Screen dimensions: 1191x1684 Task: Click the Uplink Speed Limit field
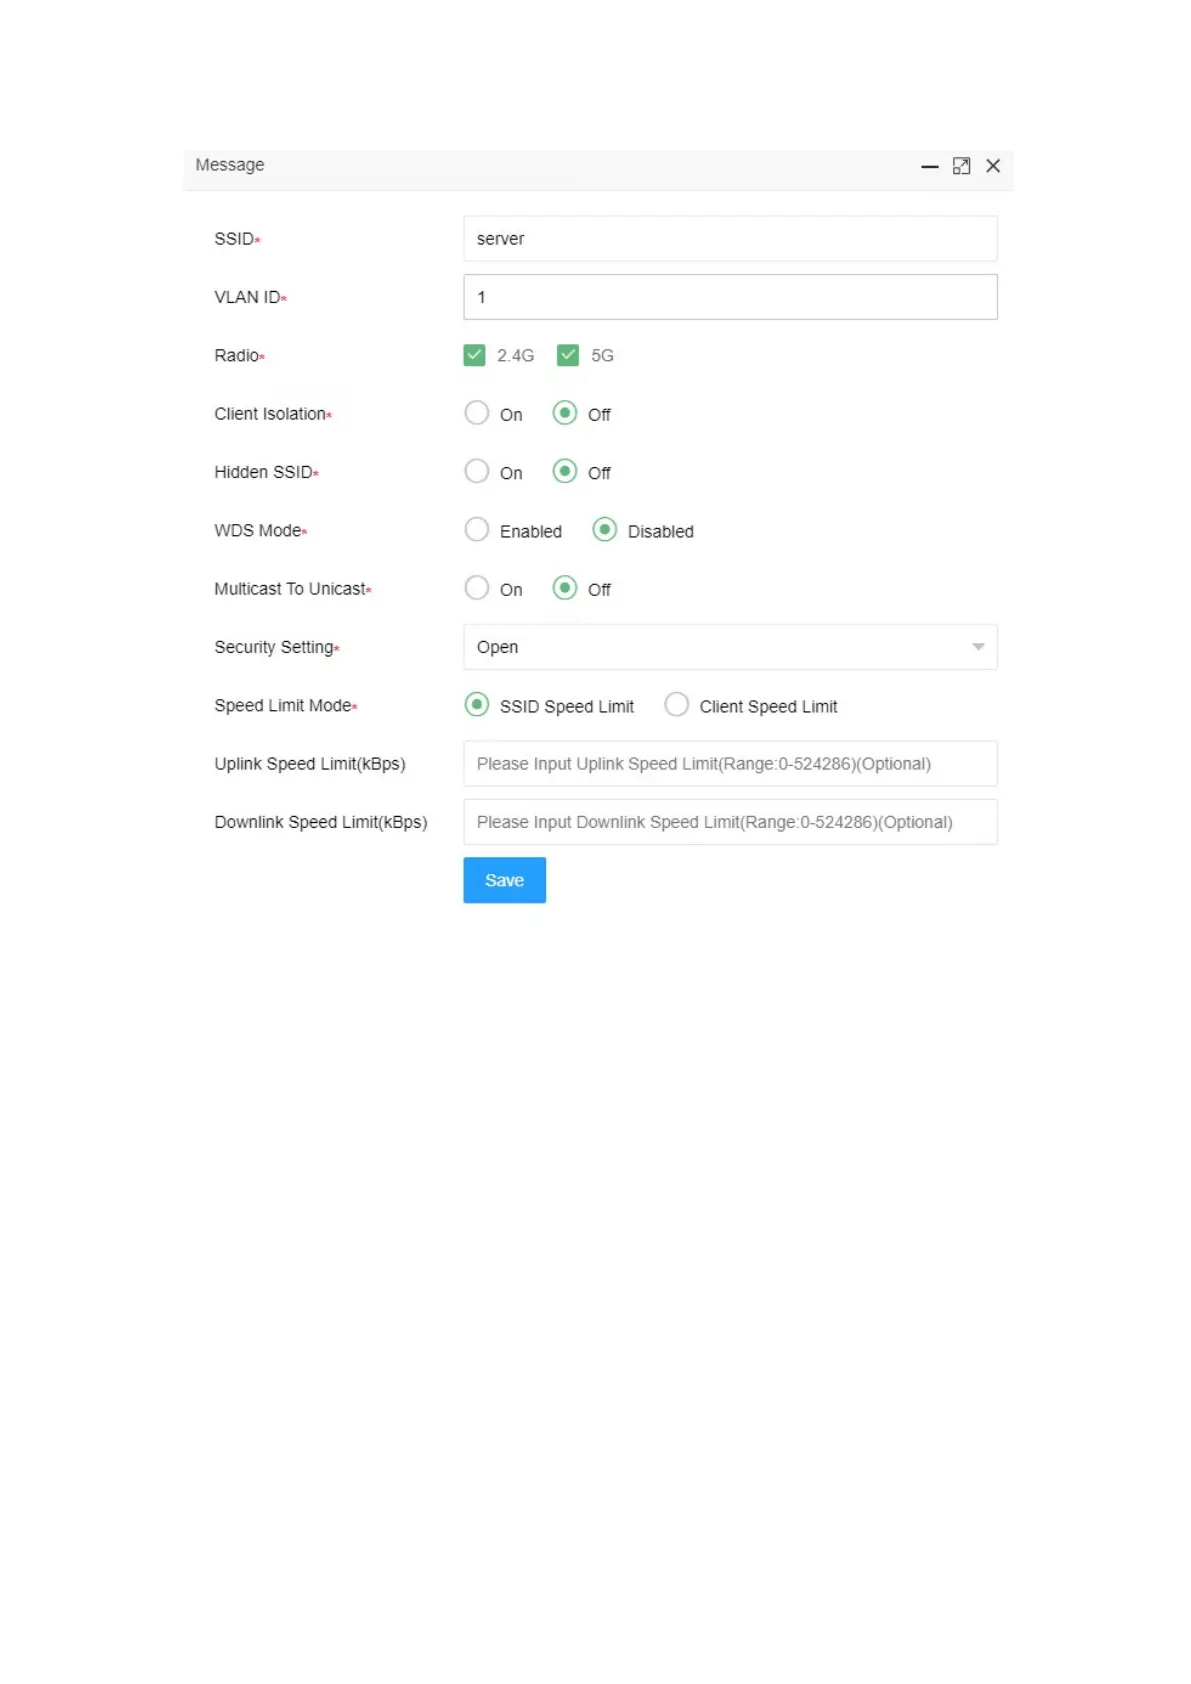coord(730,764)
